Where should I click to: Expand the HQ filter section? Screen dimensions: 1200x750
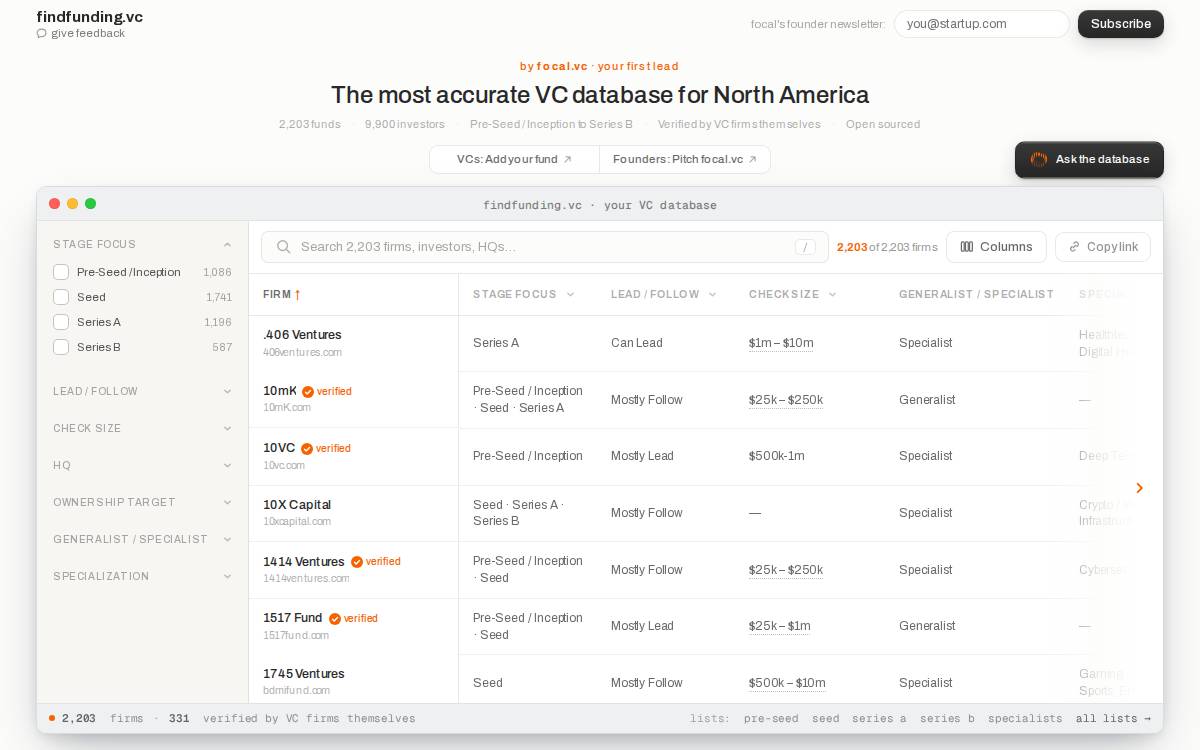[x=142, y=465]
